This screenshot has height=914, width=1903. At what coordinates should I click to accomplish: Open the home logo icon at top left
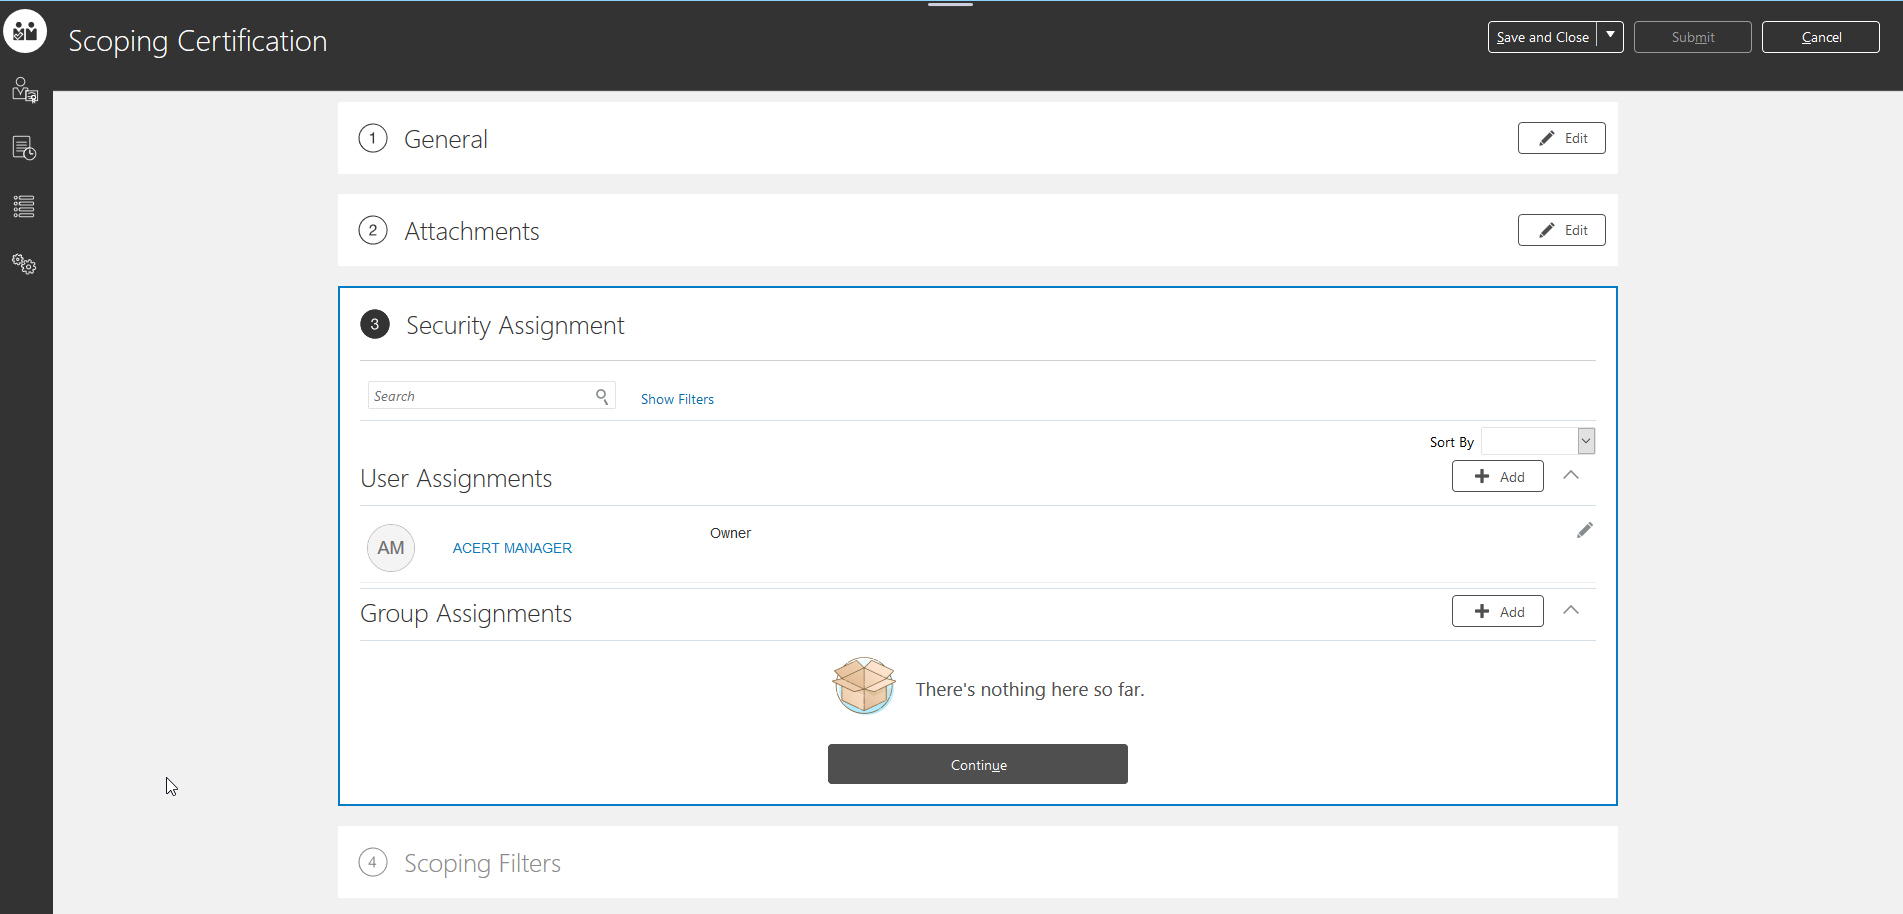click(x=25, y=31)
